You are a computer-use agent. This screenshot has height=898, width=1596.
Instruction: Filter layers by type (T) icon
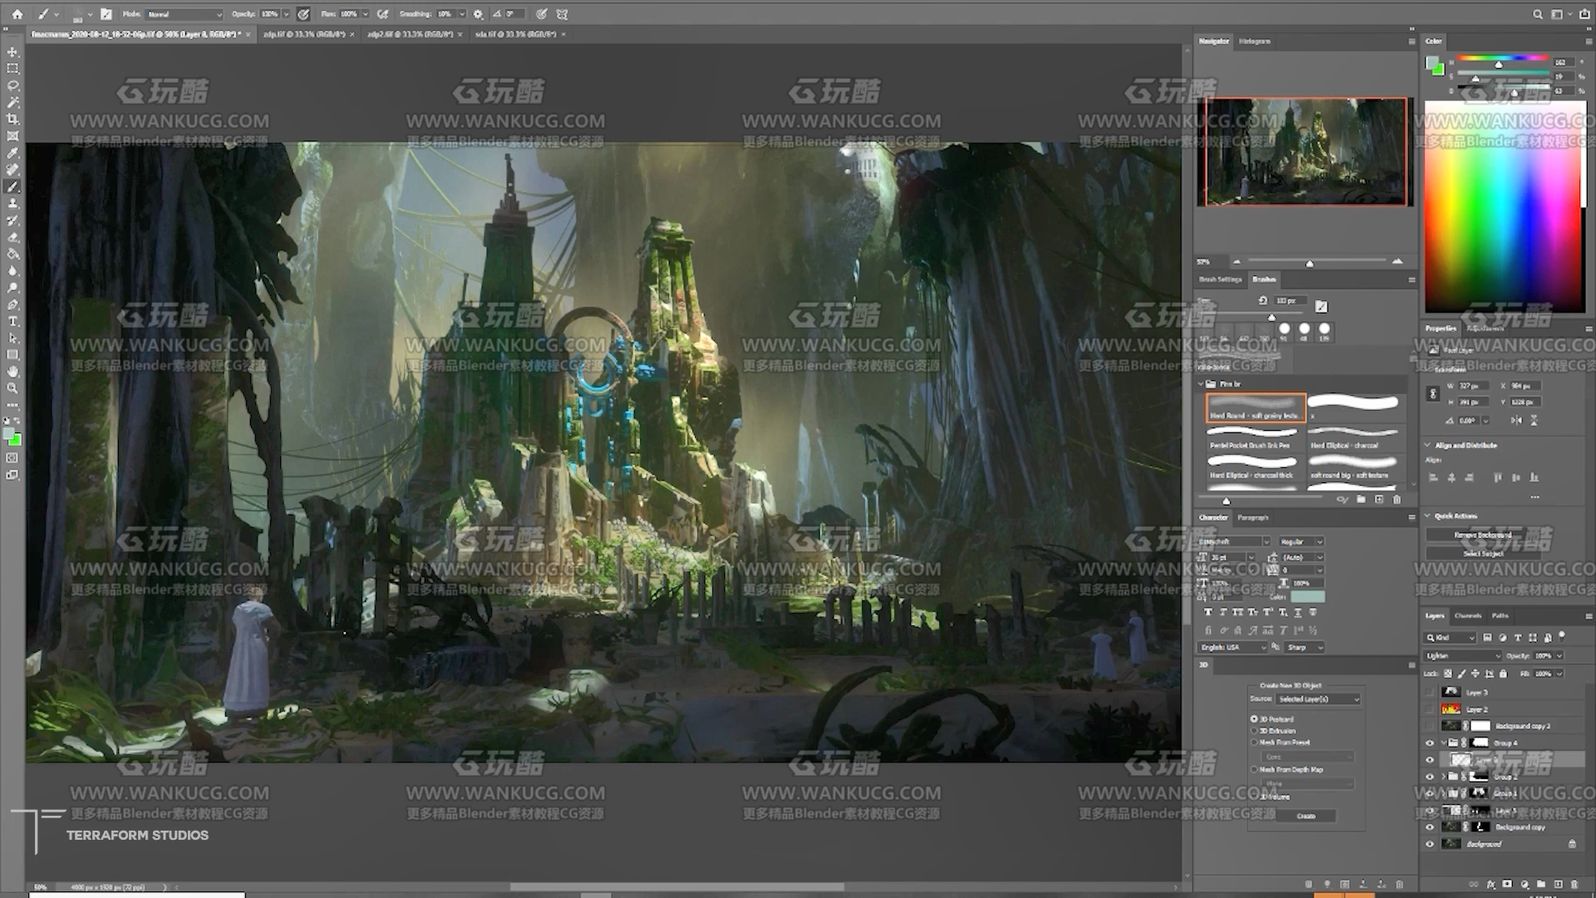point(1518,637)
